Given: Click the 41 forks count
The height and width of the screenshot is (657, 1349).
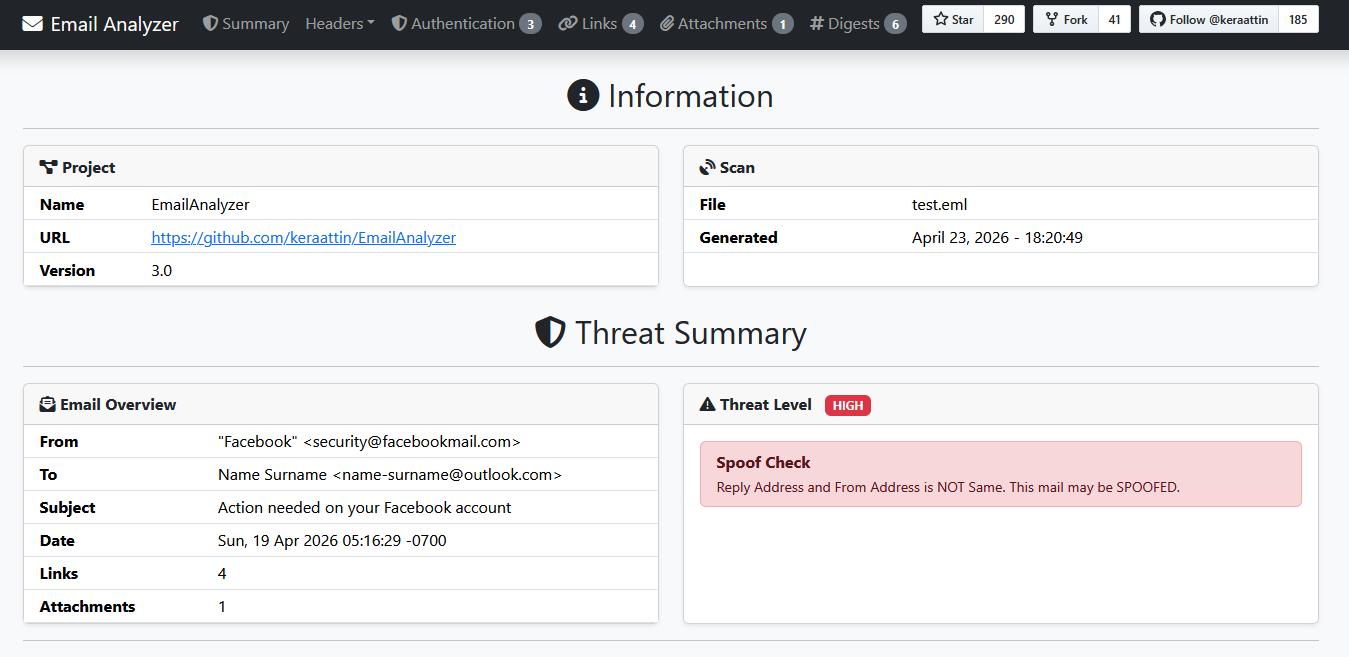Looking at the screenshot, I should click(1114, 19).
